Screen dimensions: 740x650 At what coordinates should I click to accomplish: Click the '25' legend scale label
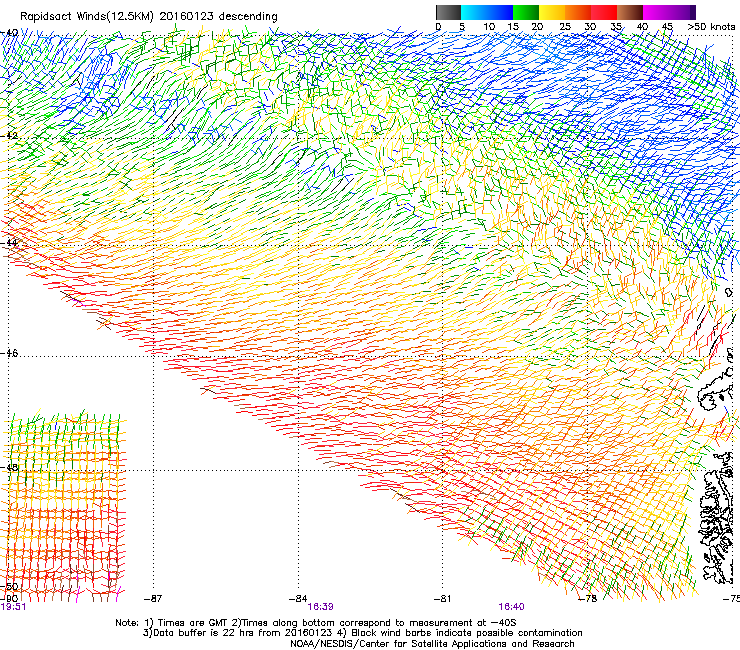click(x=564, y=27)
